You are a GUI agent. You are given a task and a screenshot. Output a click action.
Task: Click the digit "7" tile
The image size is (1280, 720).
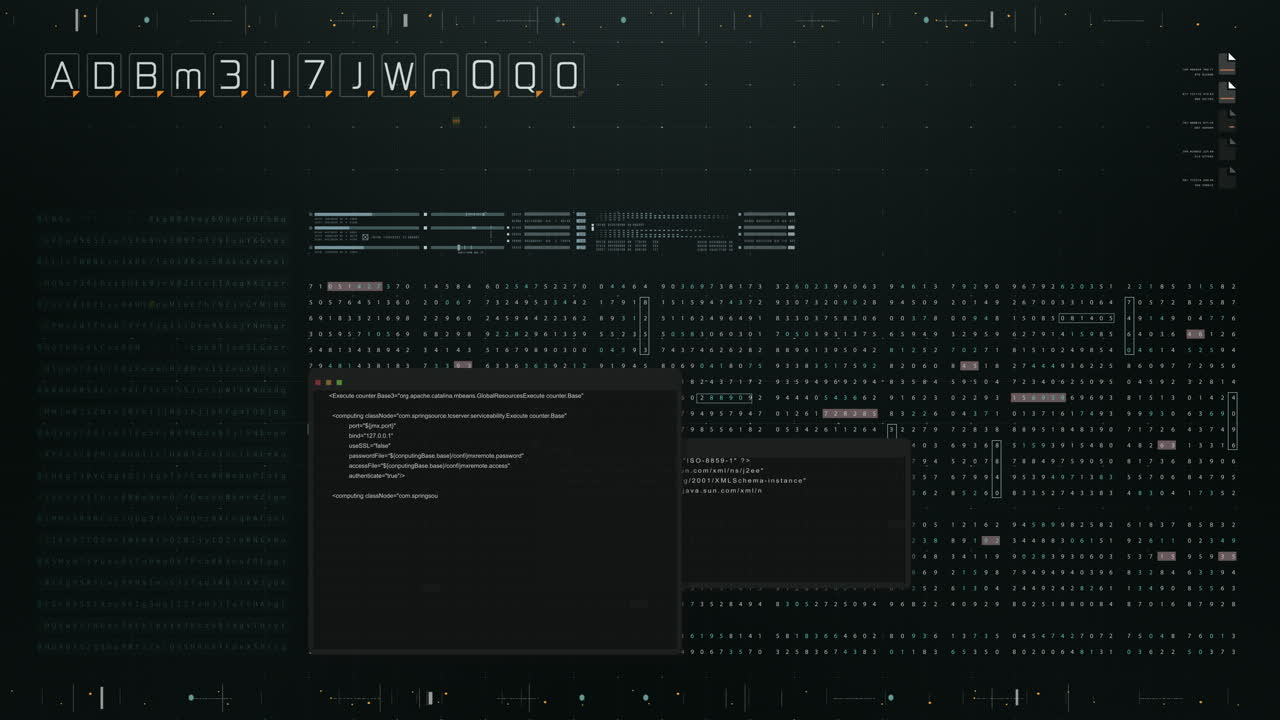[x=314, y=76]
